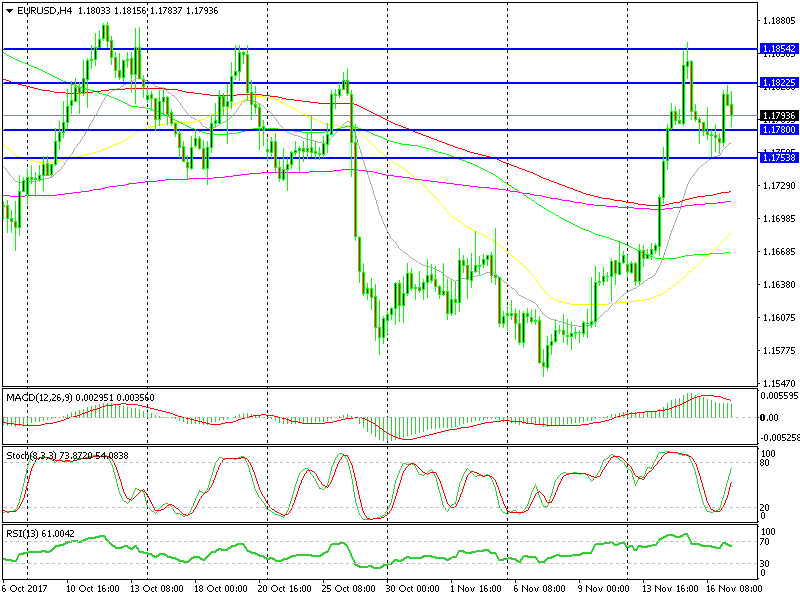
Task: Select the 1.16985 price axis value
Action: 779,219
